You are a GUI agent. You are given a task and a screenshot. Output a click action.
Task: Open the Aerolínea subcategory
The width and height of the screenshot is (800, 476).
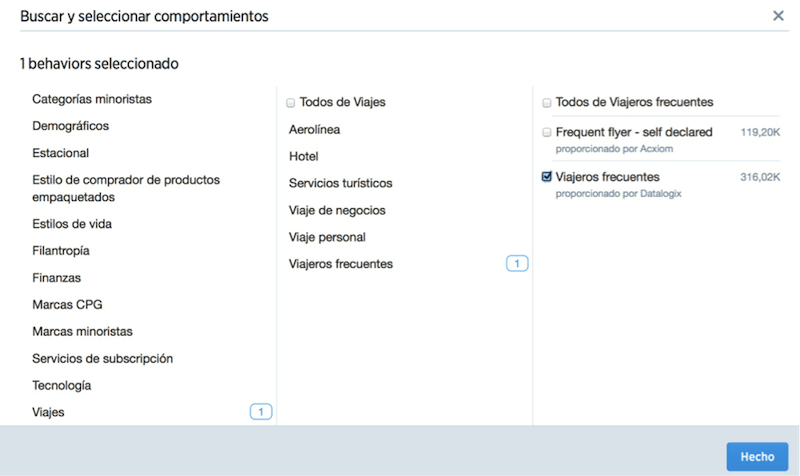click(314, 130)
